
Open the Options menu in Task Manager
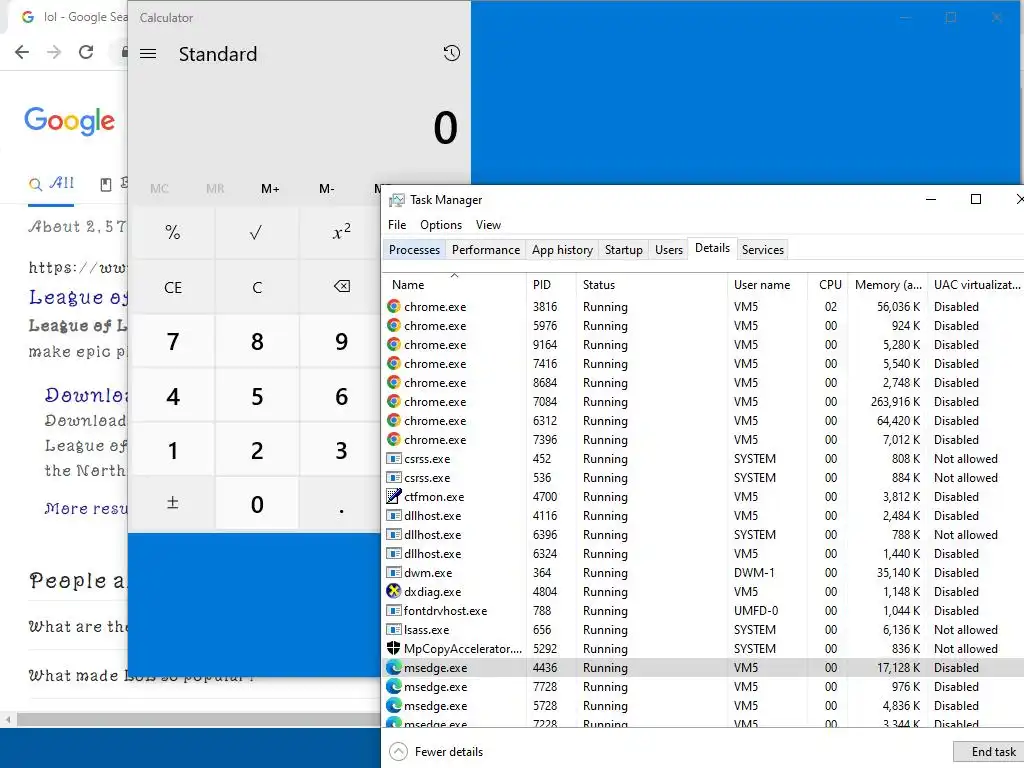(x=441, y=225)
